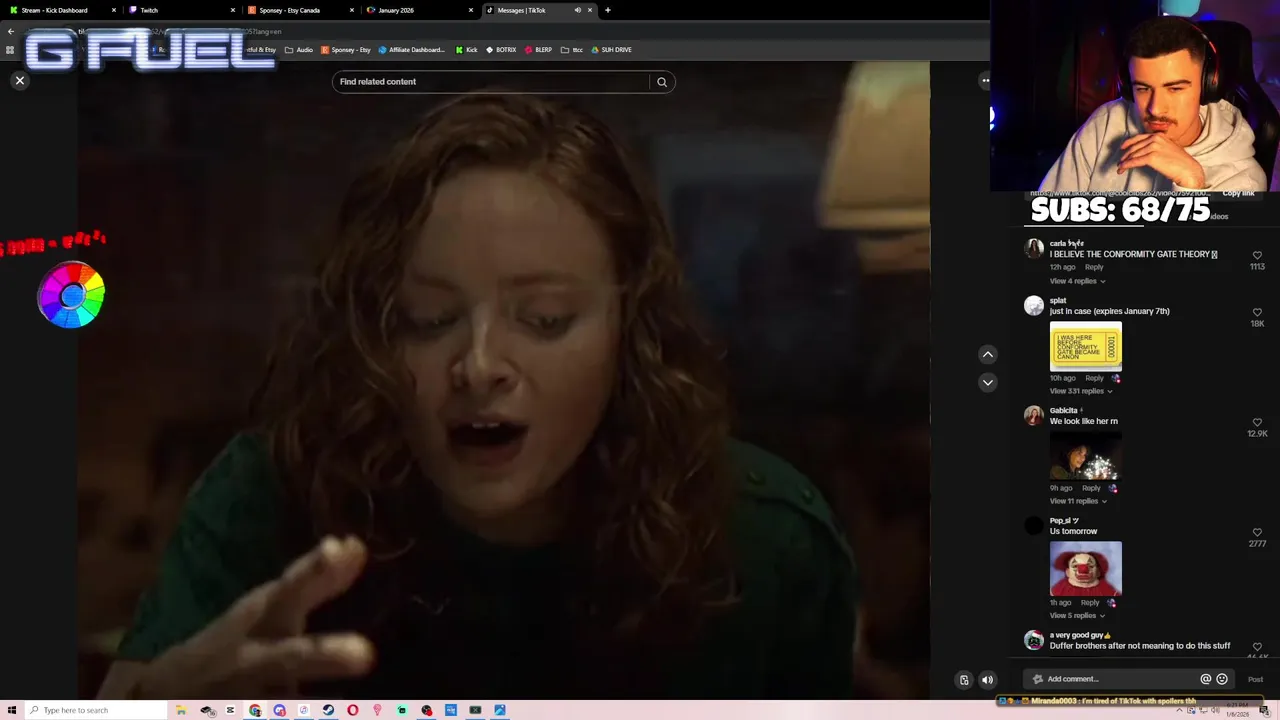Open the Kick bookmark
The image size is (1280, 720).
click(x=466, y=50)
